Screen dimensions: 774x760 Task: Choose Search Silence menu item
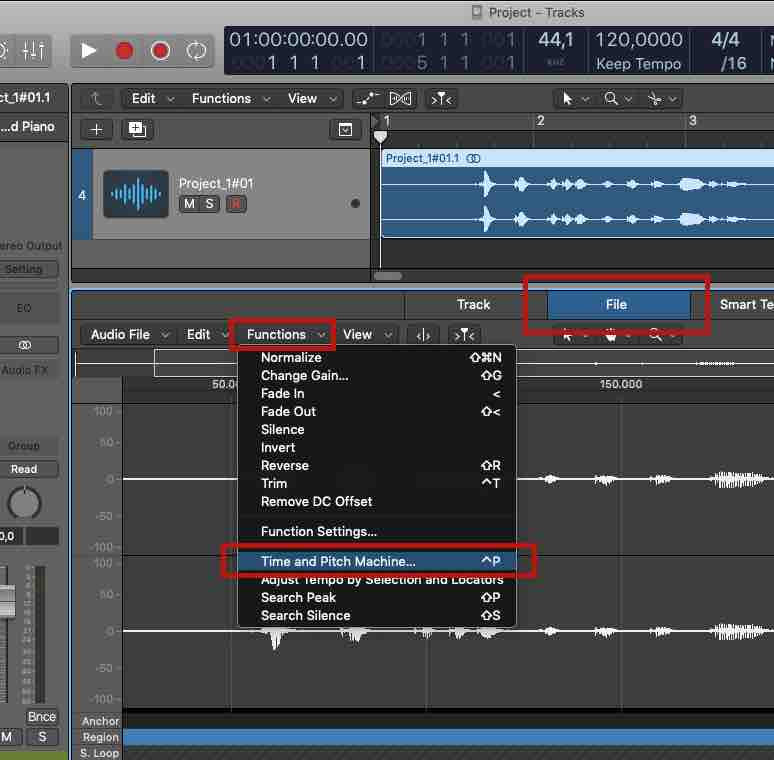pos(377,616)
